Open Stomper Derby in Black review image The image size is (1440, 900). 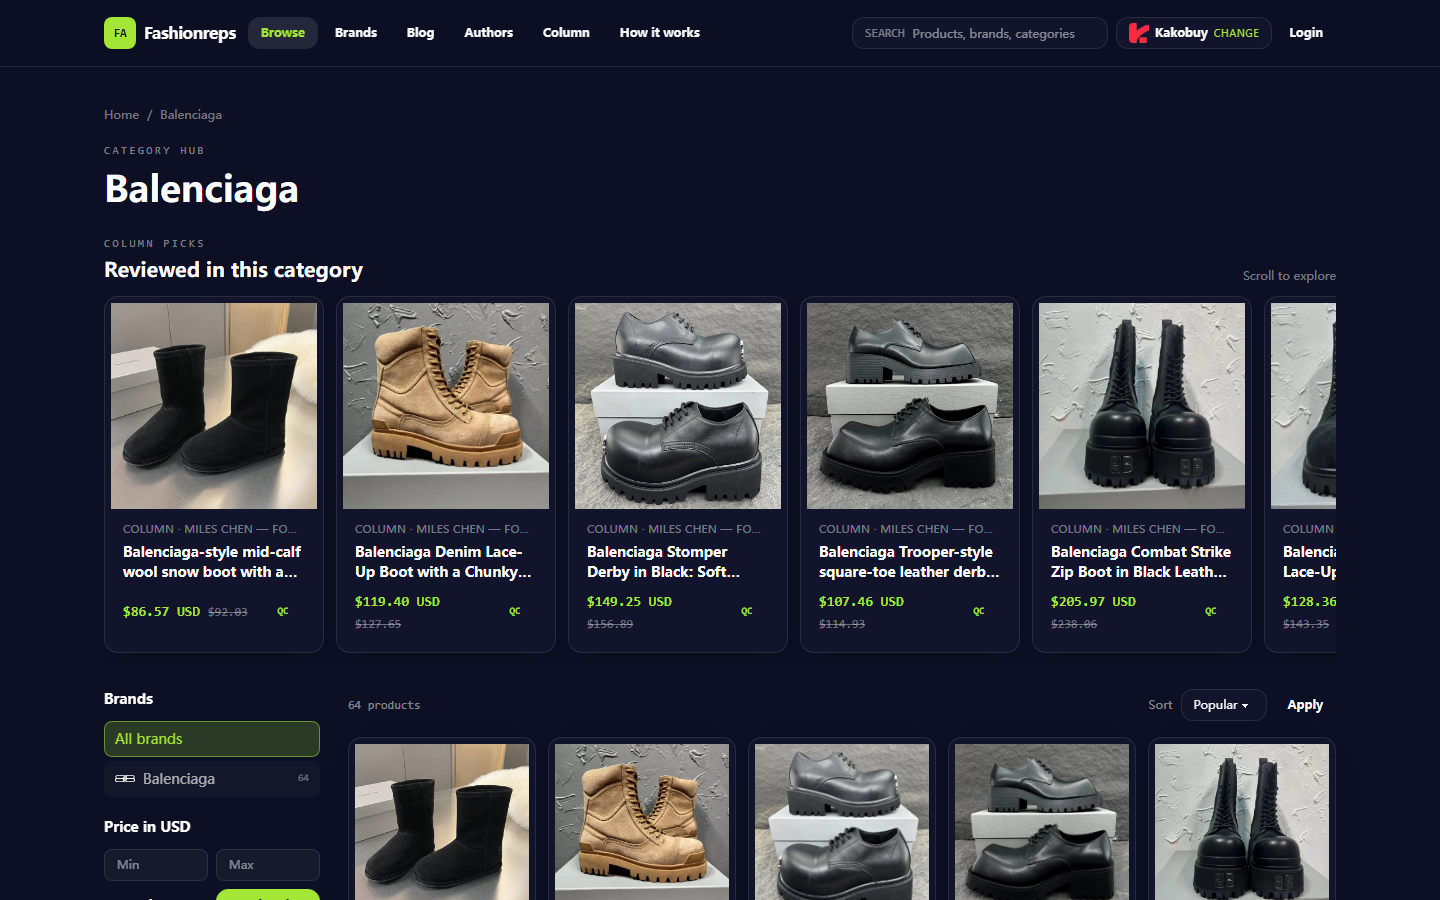[x=678, y=406]
